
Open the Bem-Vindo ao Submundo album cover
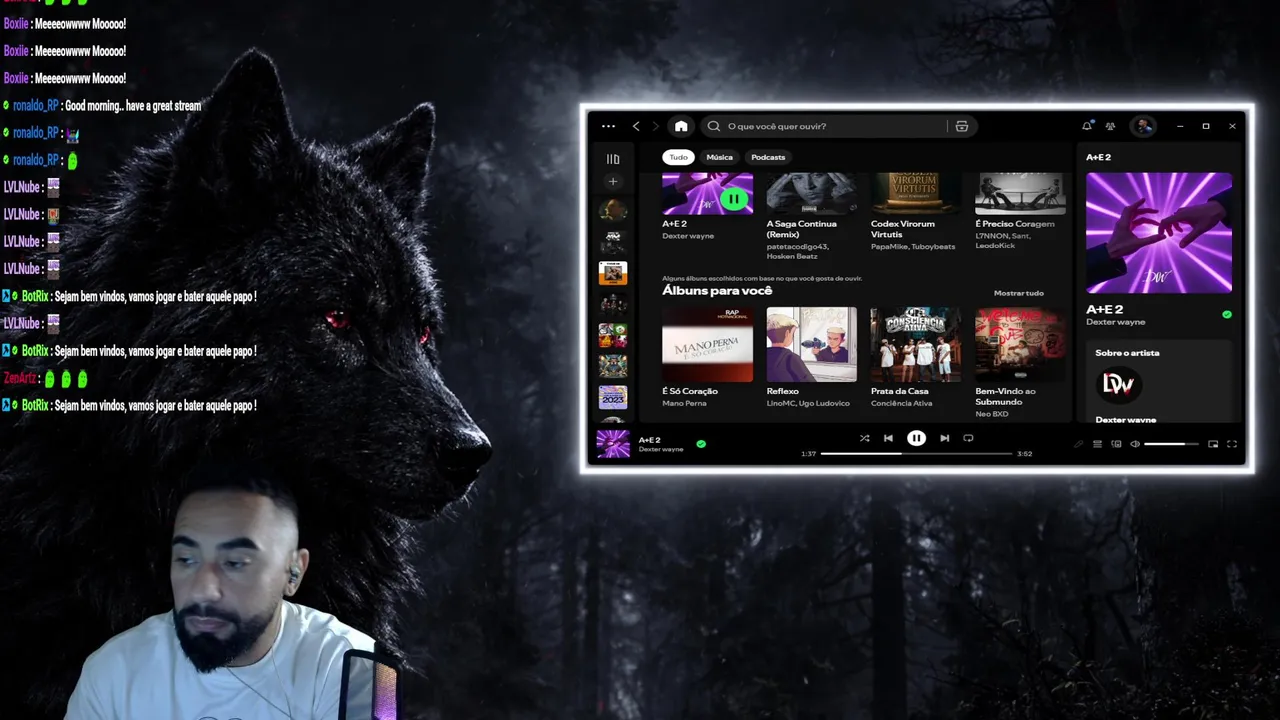coord(1020,344)
